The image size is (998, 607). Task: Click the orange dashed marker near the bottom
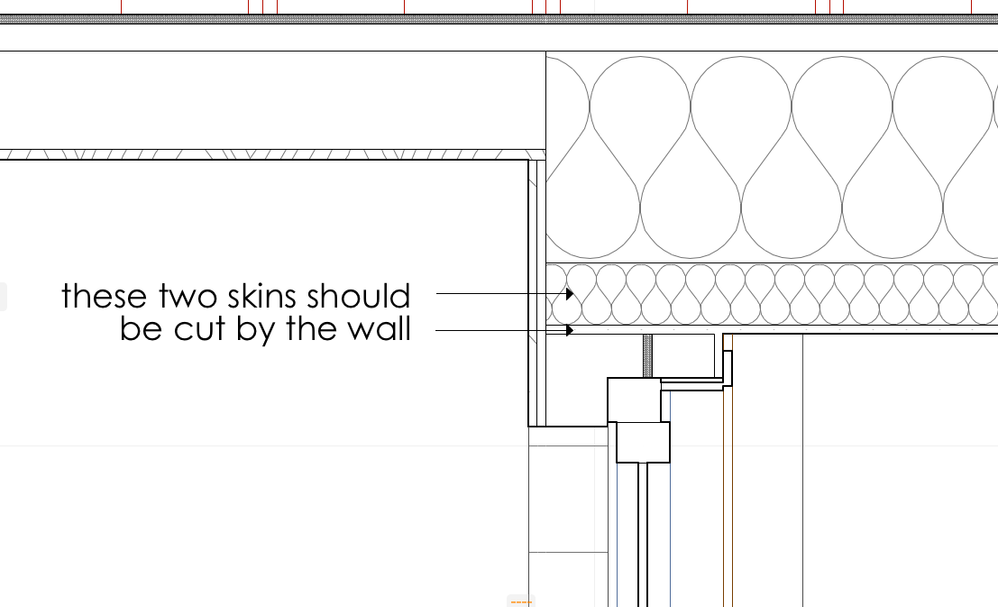click(521, 601)
